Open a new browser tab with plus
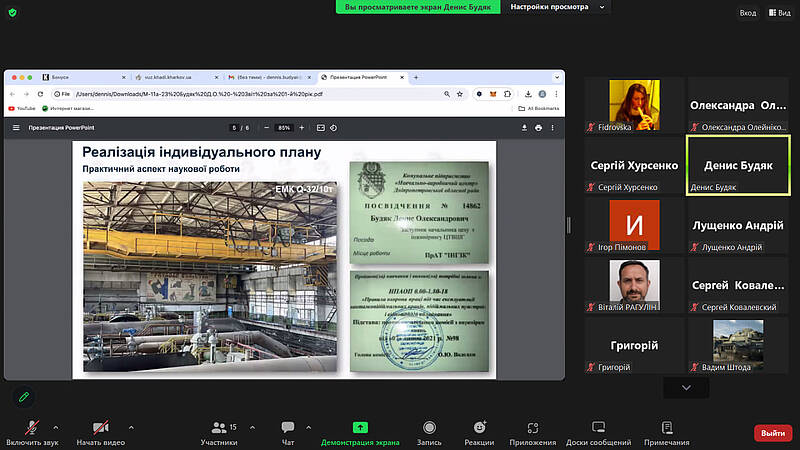Image resolution: width=800 pixels, height=450 pixels. coord(416,77)
